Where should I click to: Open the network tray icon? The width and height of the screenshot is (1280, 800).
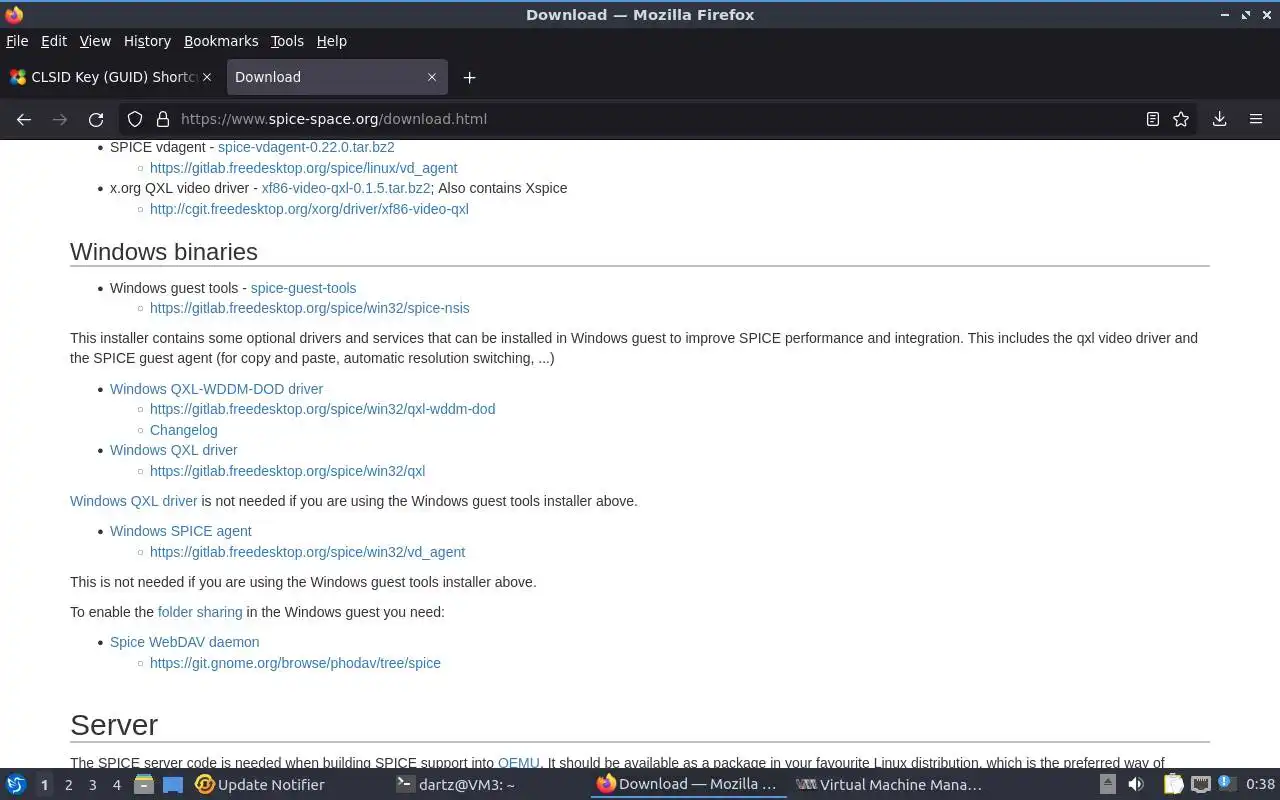(x=1201, y=785)
